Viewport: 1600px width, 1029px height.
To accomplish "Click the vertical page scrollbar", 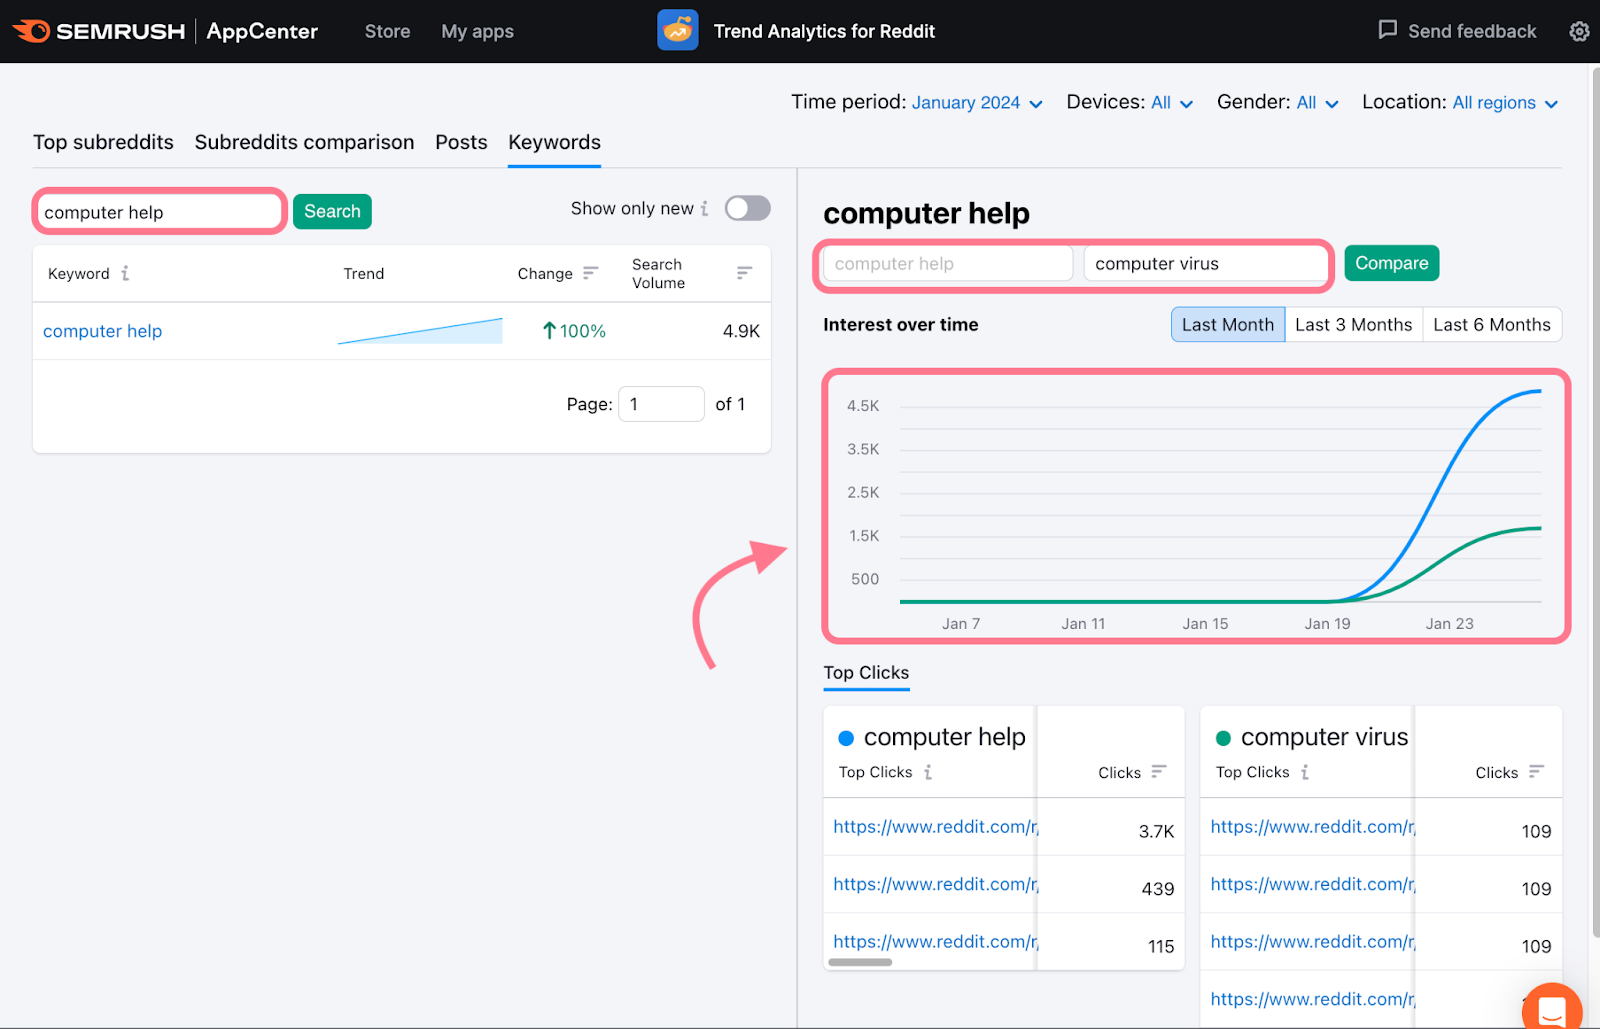I will click(1594, 500).
